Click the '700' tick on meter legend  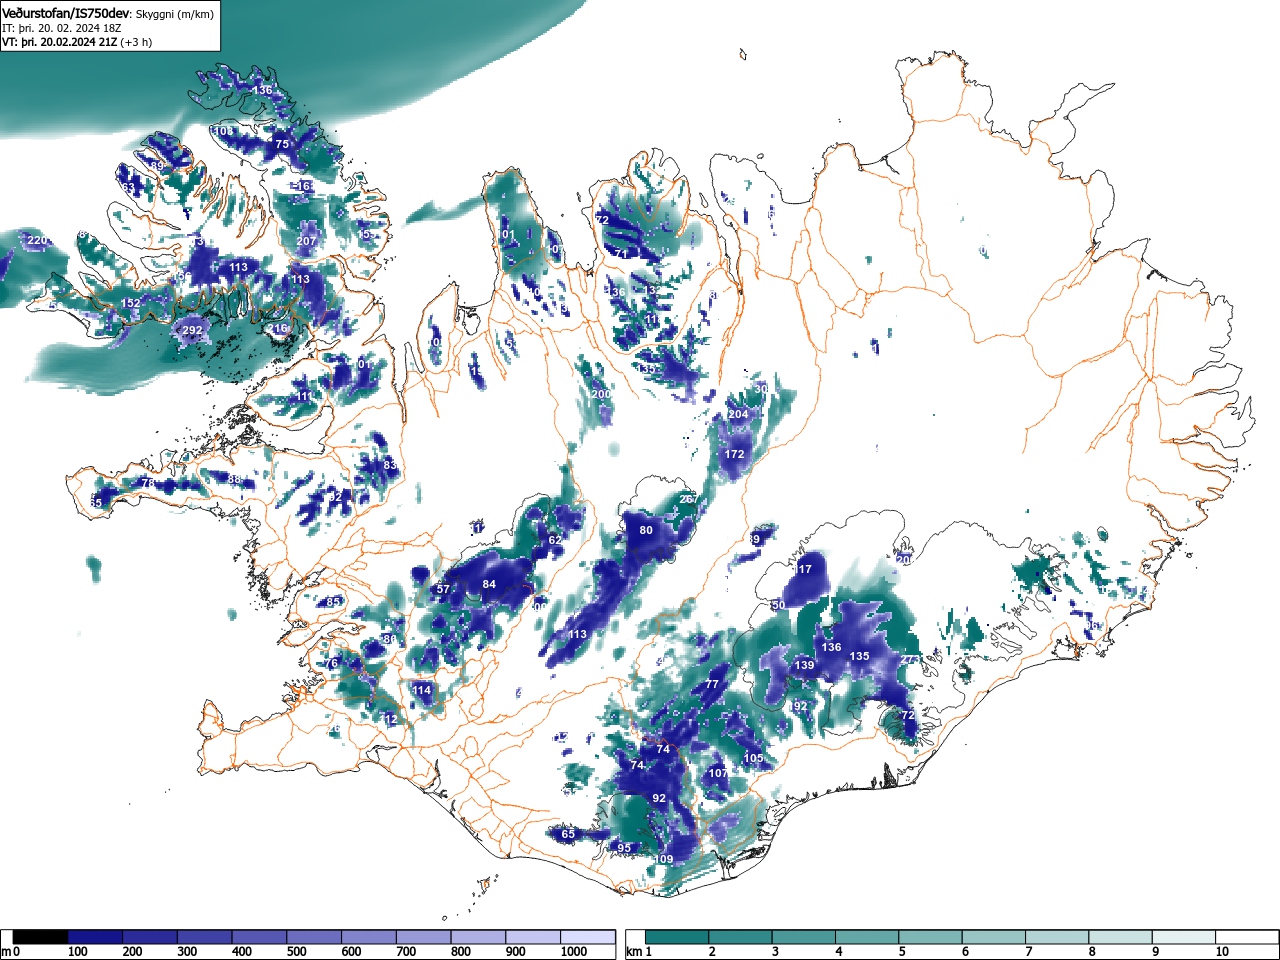coord(406,952)
